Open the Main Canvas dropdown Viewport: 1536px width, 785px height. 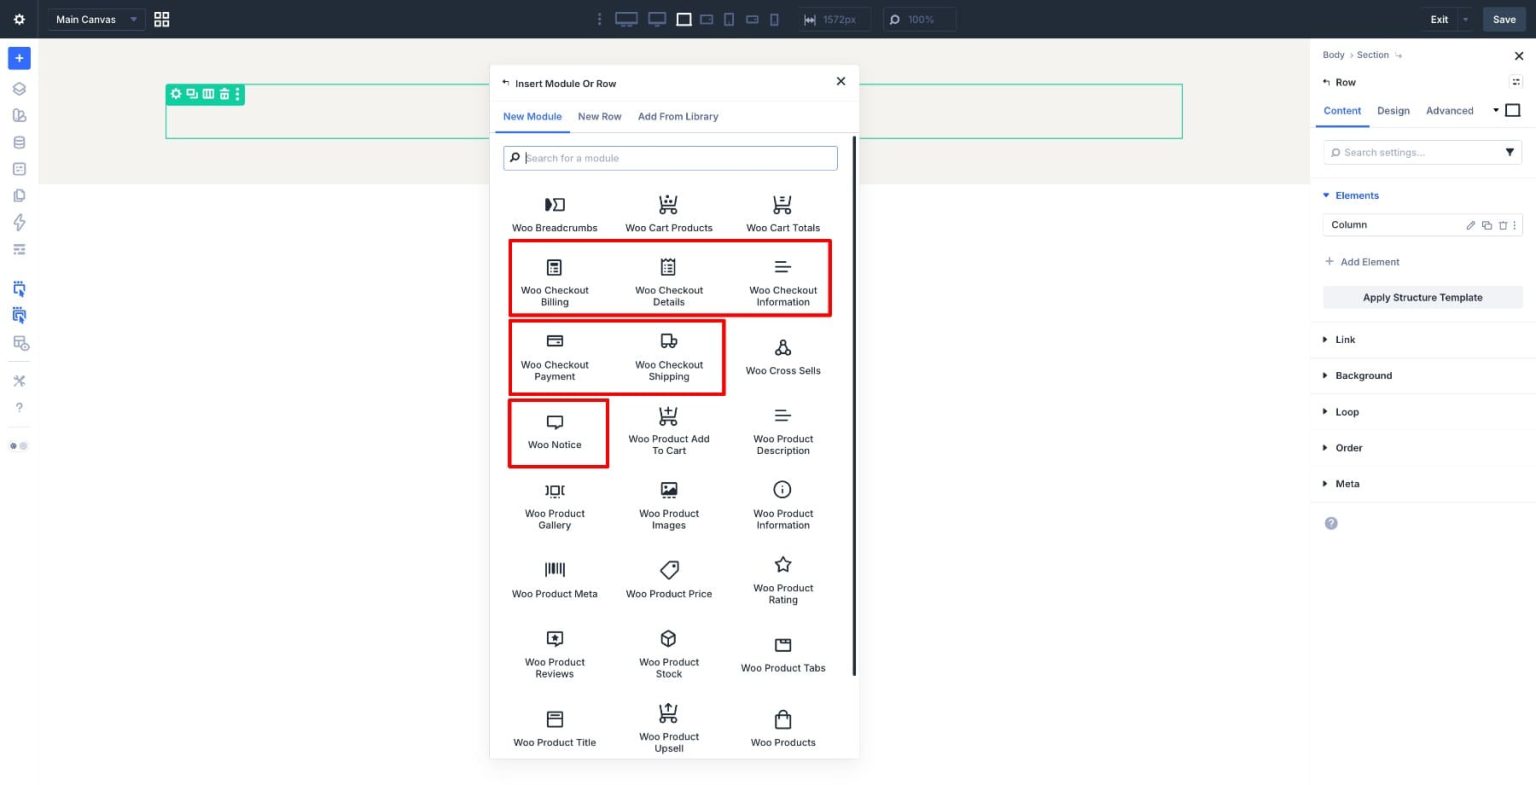pos(96,19)
